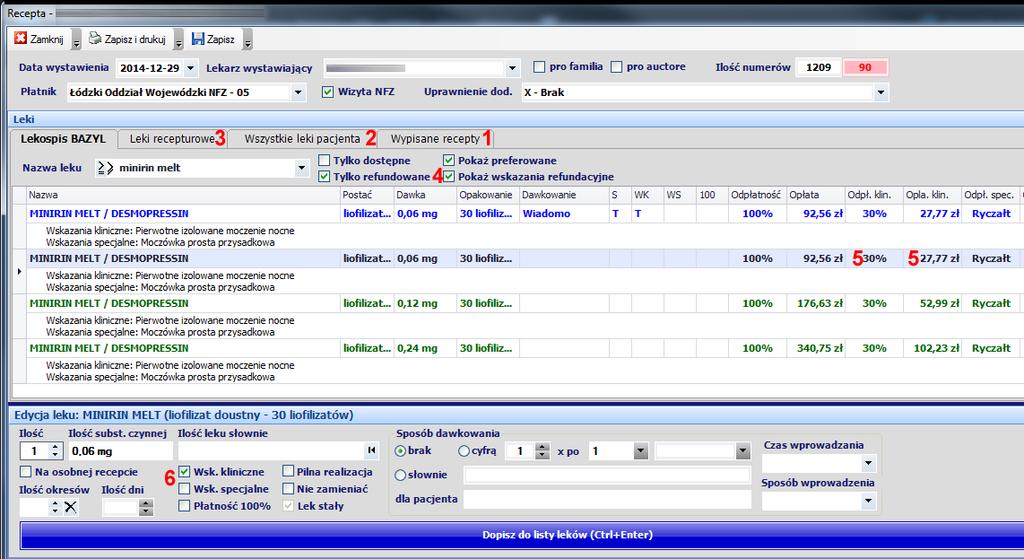Viewport: 1024px width, 559px height.
Task: Click the search icon in Nazwa leku field
Action: 105,168
